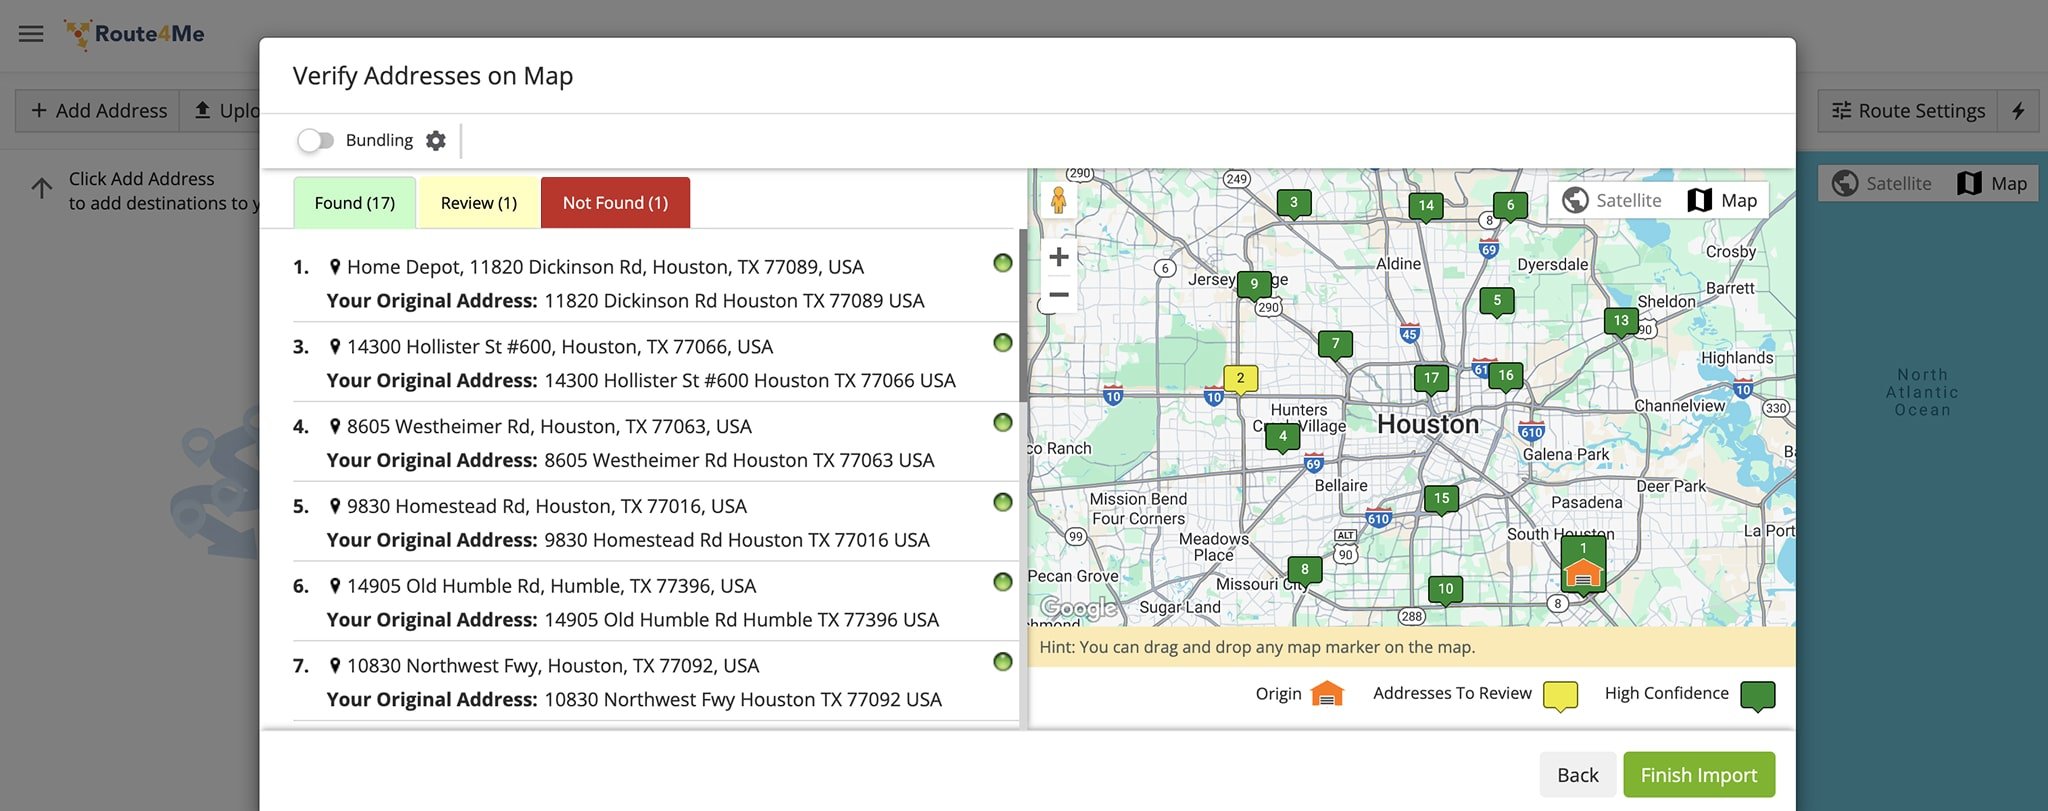Switch to Found (17) tab
The image size is (2048, 811).
[x=354, y=203]
